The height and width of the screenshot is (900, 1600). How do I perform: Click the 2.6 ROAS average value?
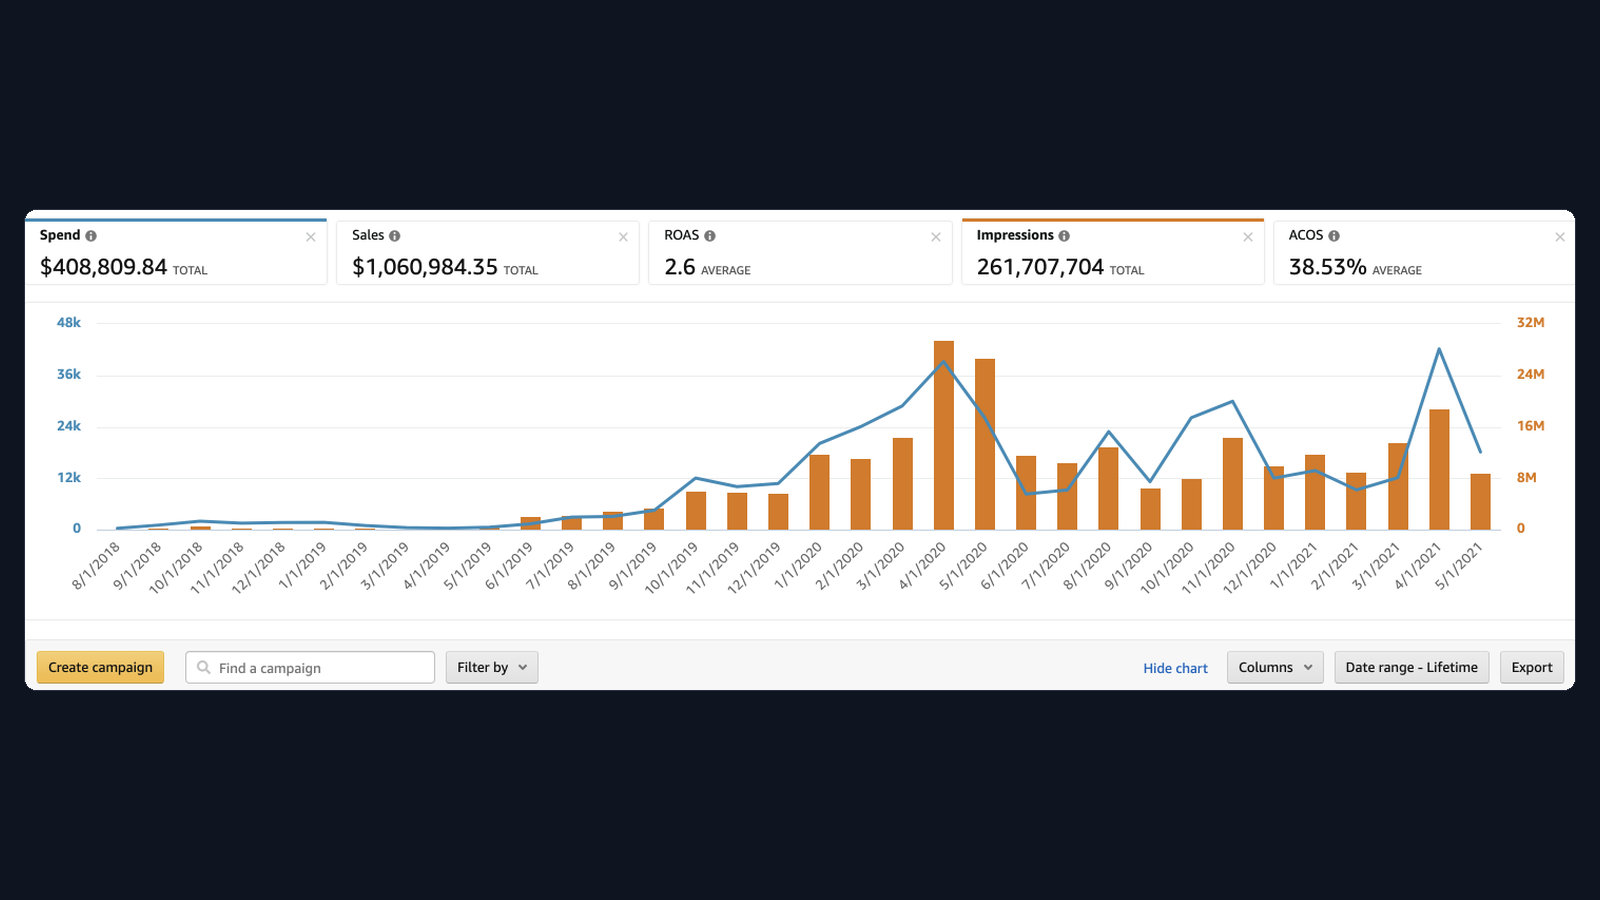(680, 267)
